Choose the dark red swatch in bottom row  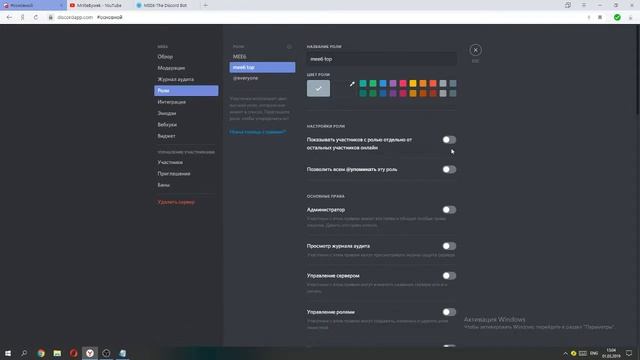click(x=433, y=93)
